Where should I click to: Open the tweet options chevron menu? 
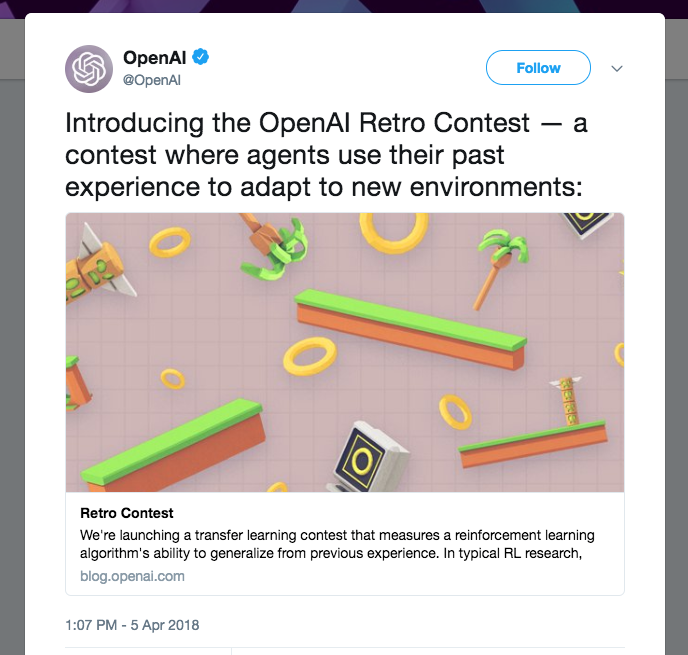point(617,69)
